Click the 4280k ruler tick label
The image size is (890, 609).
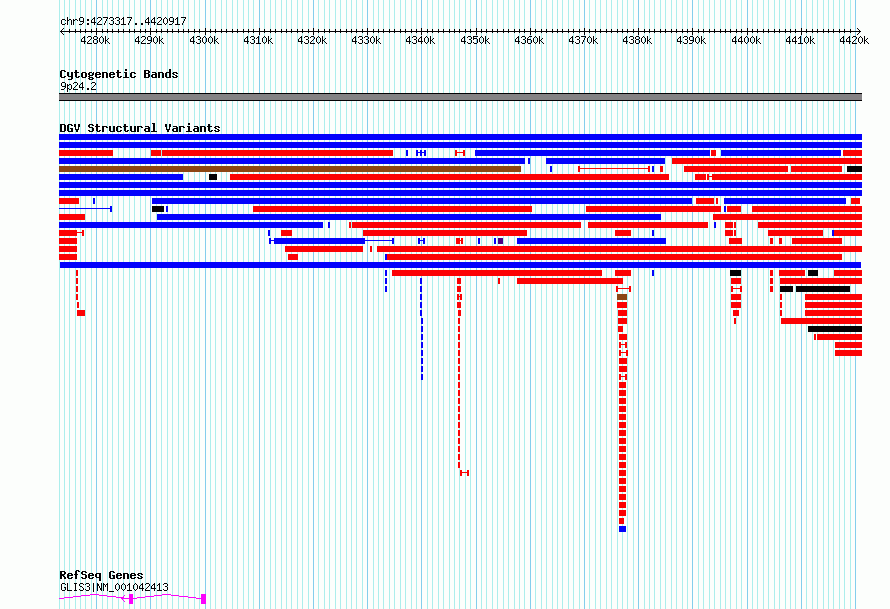click(95, 40)
